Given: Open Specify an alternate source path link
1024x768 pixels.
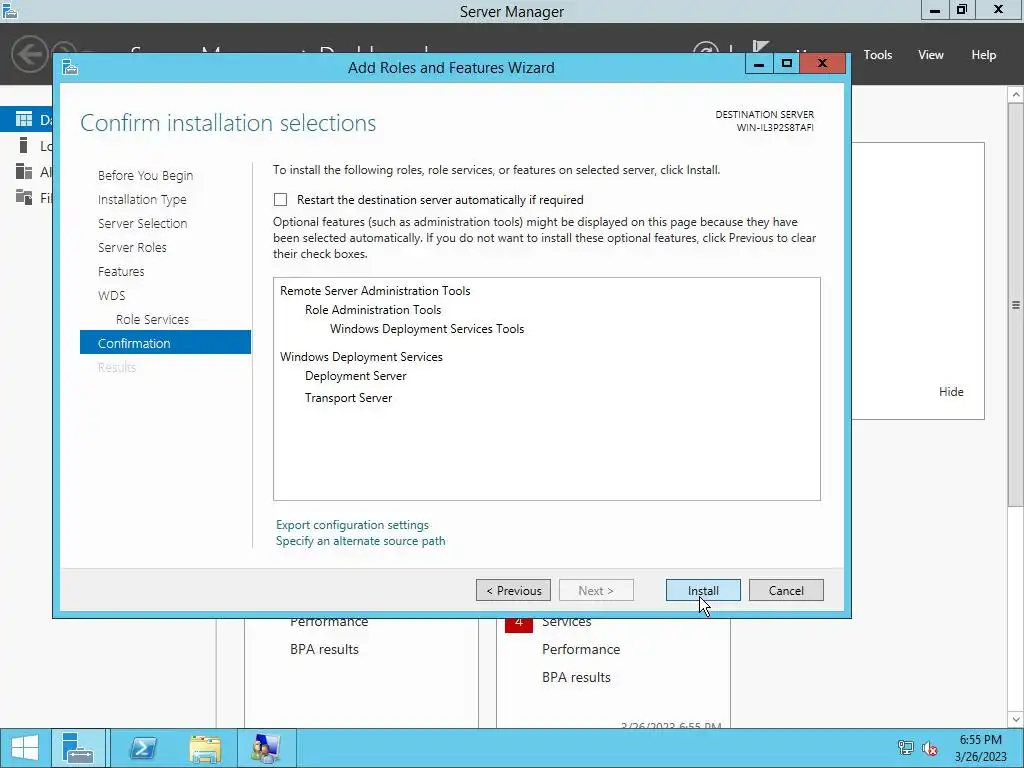Looking at the screenshot, I should point(360,541).
